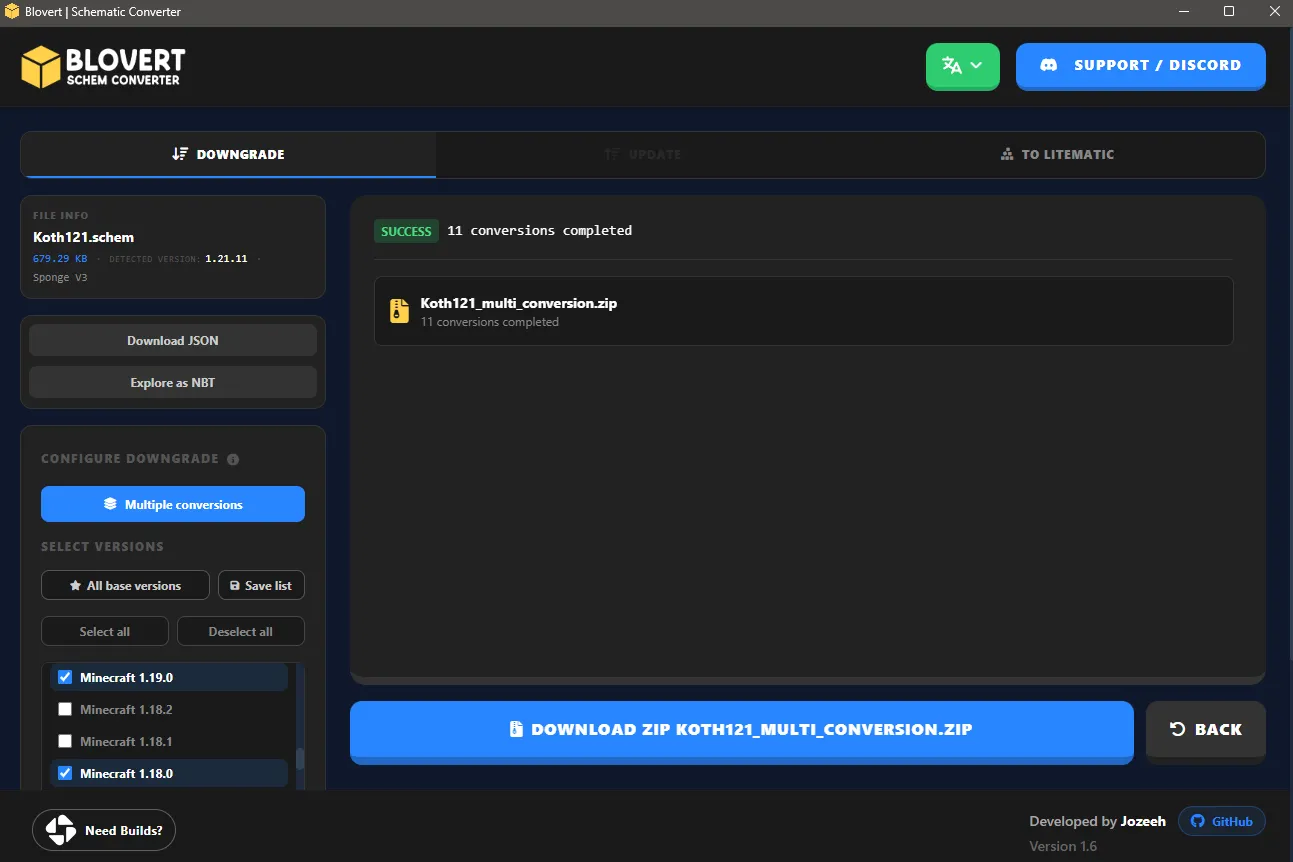
Task: Click the detected version 1.21.11 value
Action: (x=226, y=258)
